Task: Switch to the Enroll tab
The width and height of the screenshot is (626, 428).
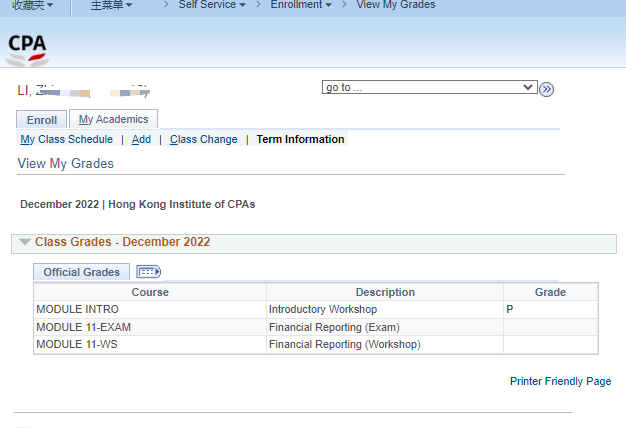Action: pos(42,120)
